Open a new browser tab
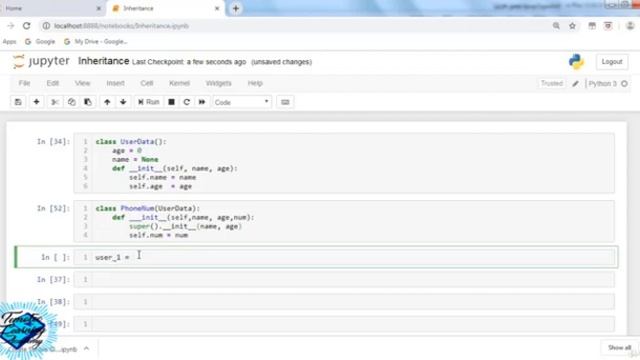This screenshot has width=640, height=360. click(x=236, y=8)
